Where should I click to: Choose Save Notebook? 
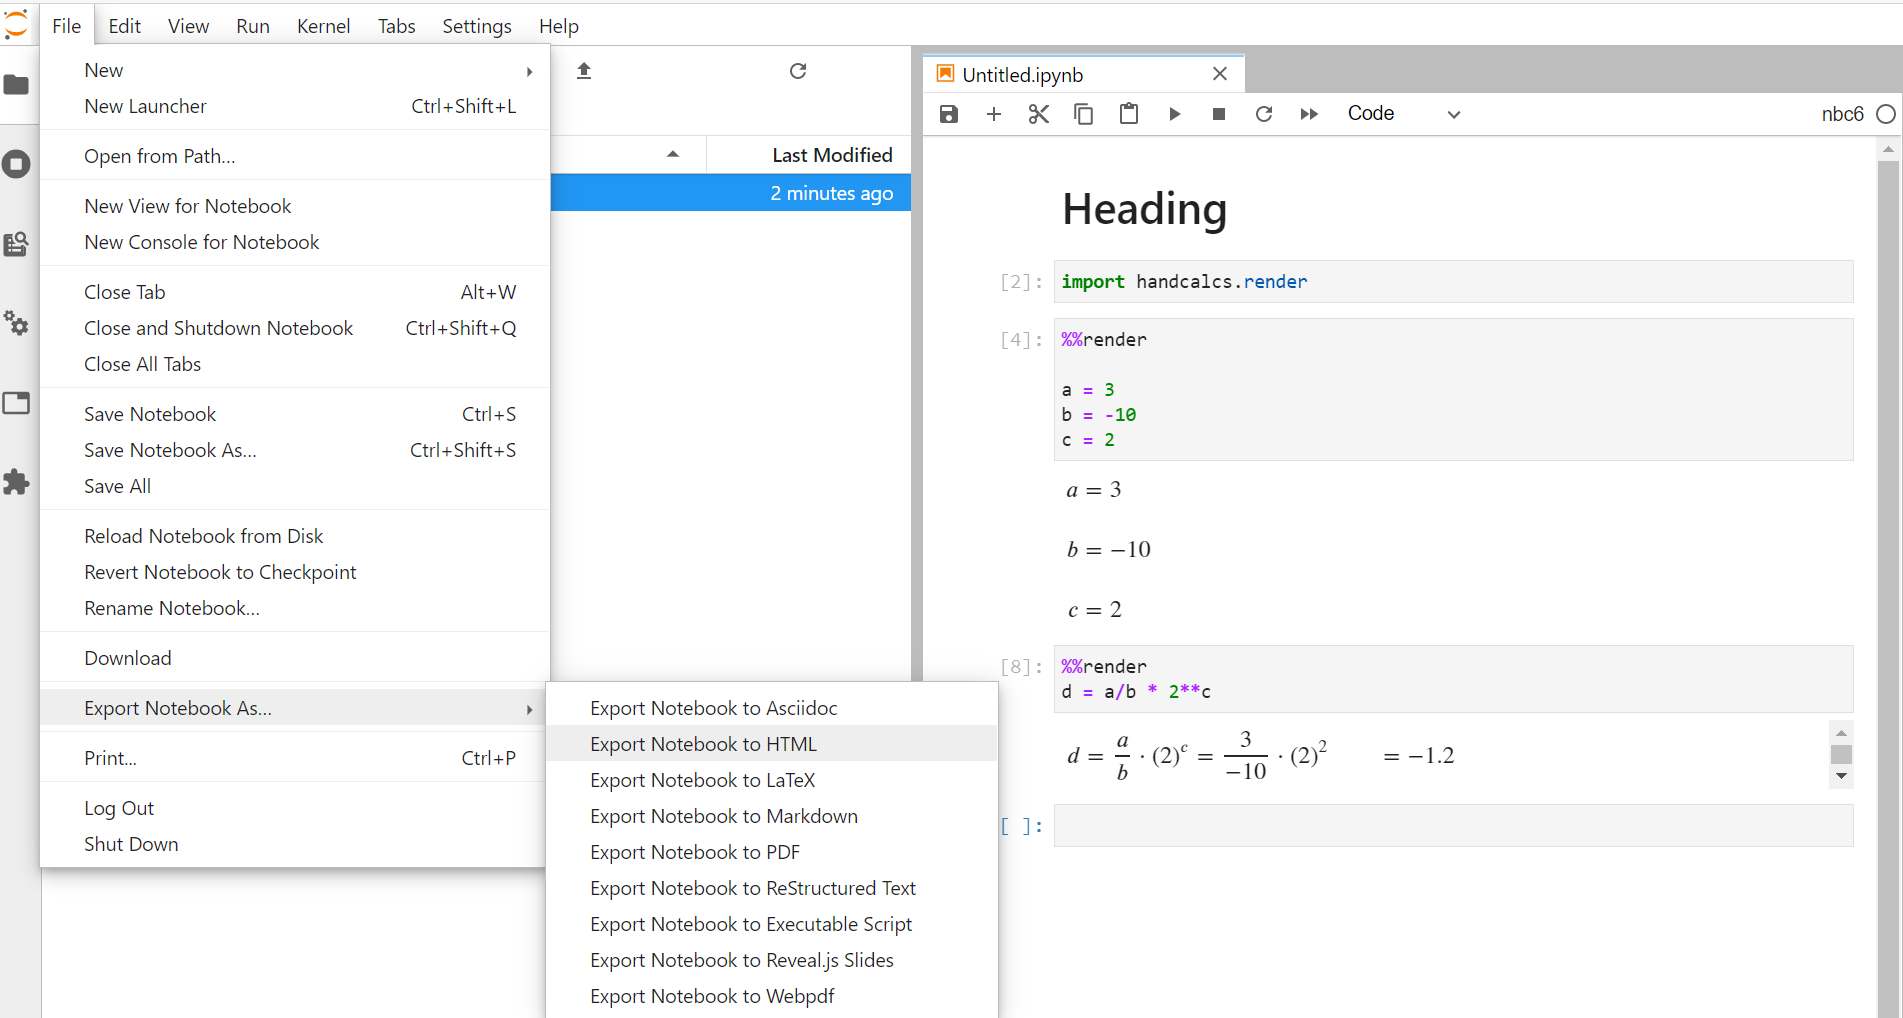point(295,414)
